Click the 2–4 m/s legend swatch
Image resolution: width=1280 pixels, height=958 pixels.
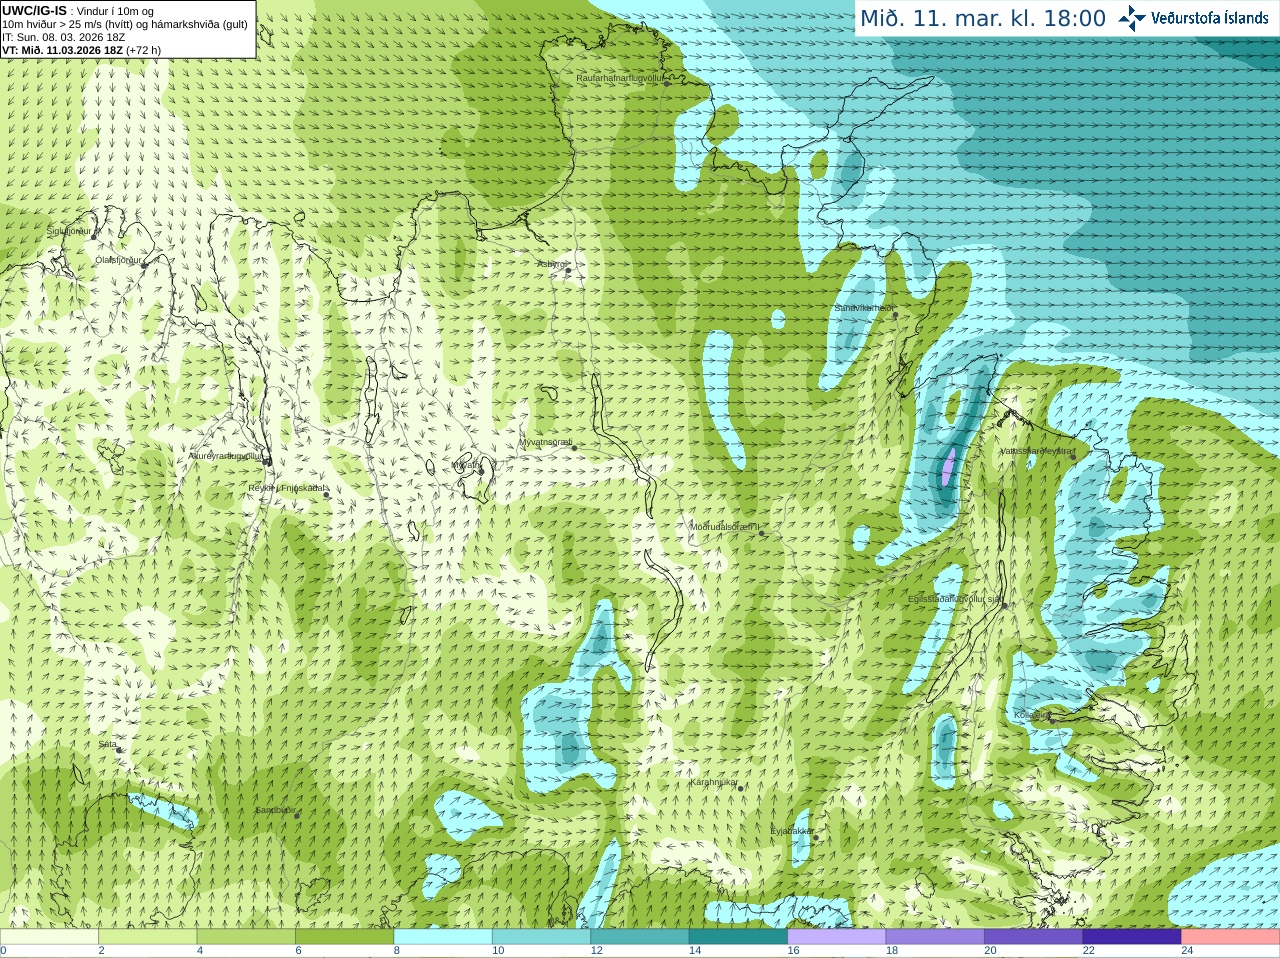148,937
